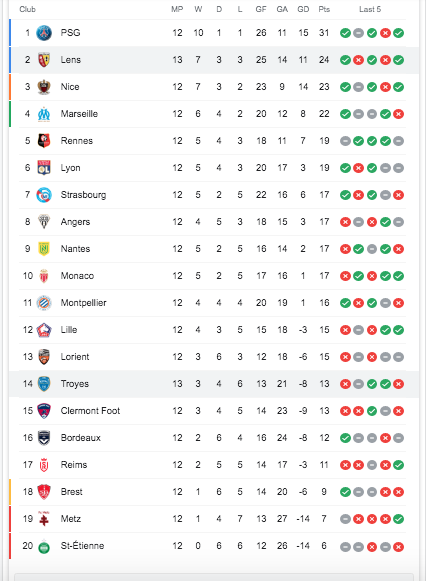Screen dimensions: 426x581
Task: Select the Nantes club crest
Action: tap(44, 249)
